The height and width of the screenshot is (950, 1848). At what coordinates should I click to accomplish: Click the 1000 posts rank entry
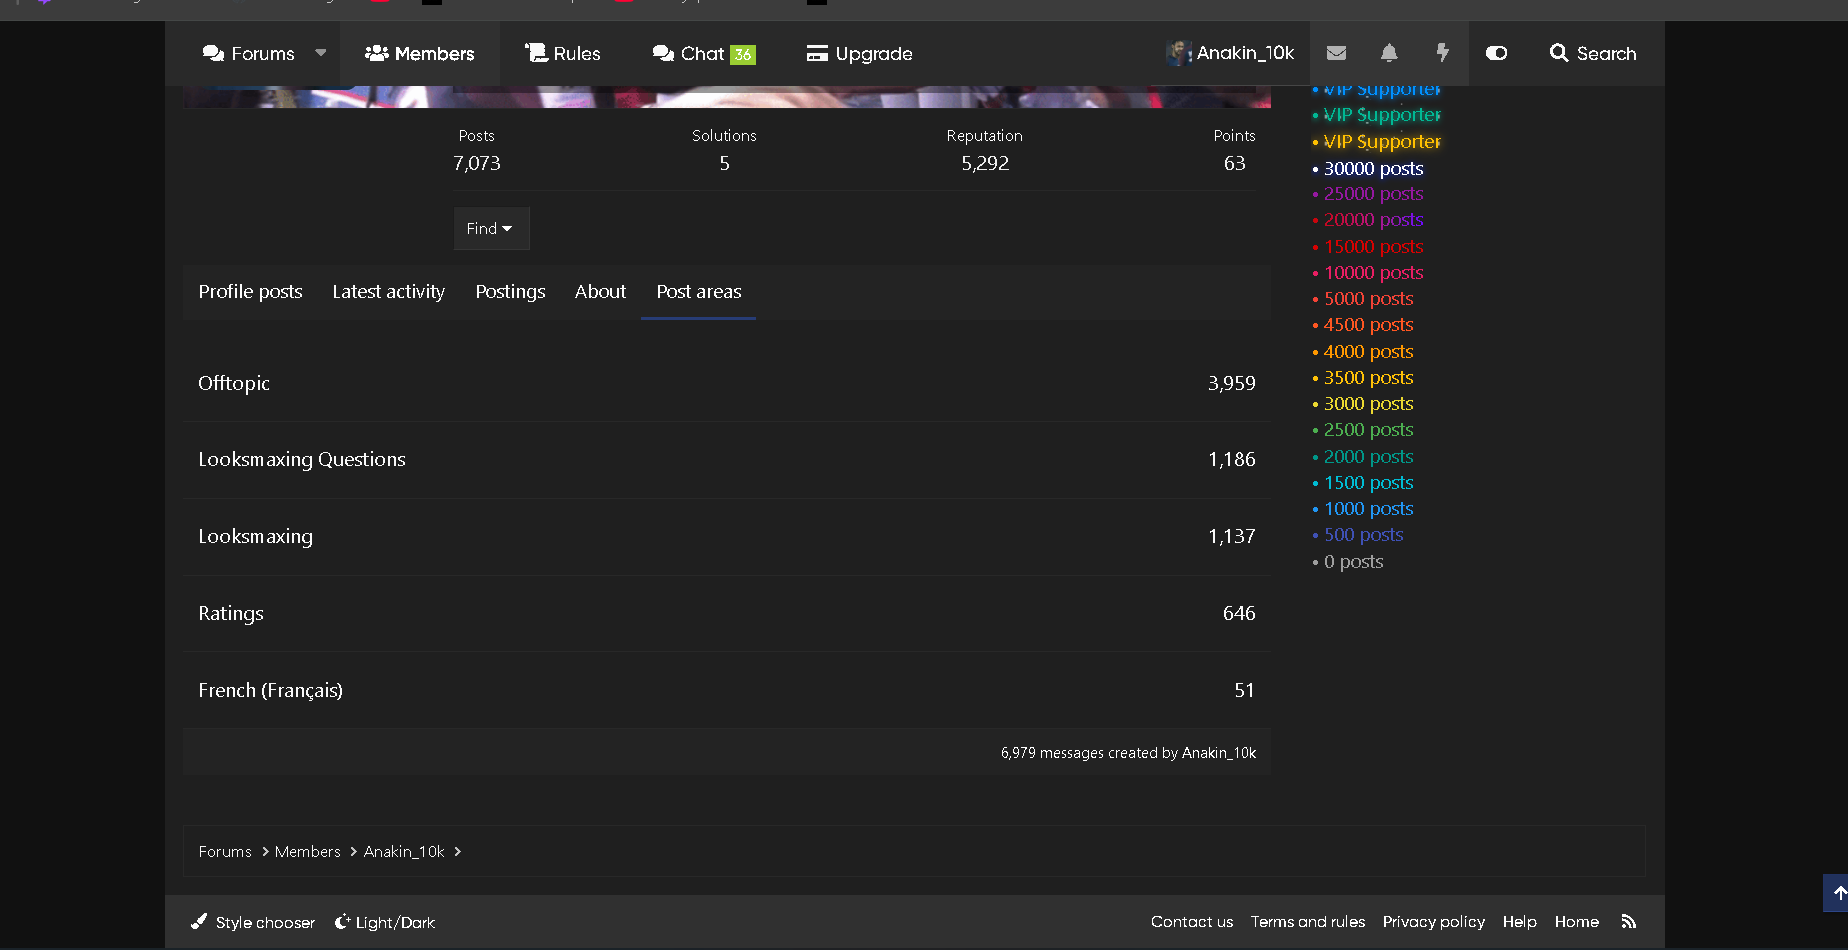tap(1368, 509)
